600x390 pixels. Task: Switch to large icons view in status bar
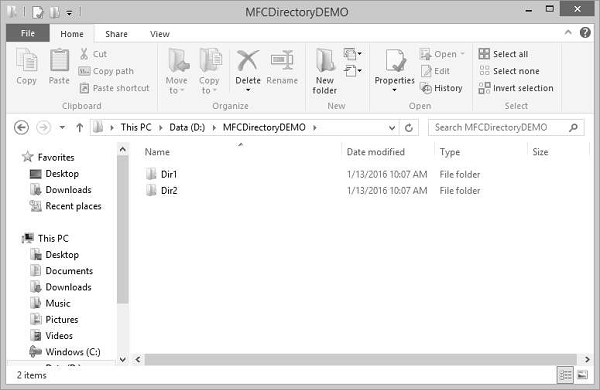tap(582, 375)
